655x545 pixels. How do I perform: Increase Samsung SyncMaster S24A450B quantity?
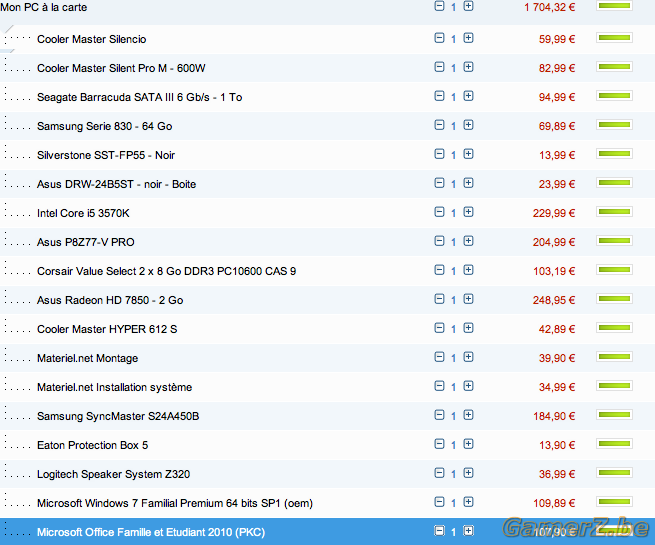click(x=468, y=415)
